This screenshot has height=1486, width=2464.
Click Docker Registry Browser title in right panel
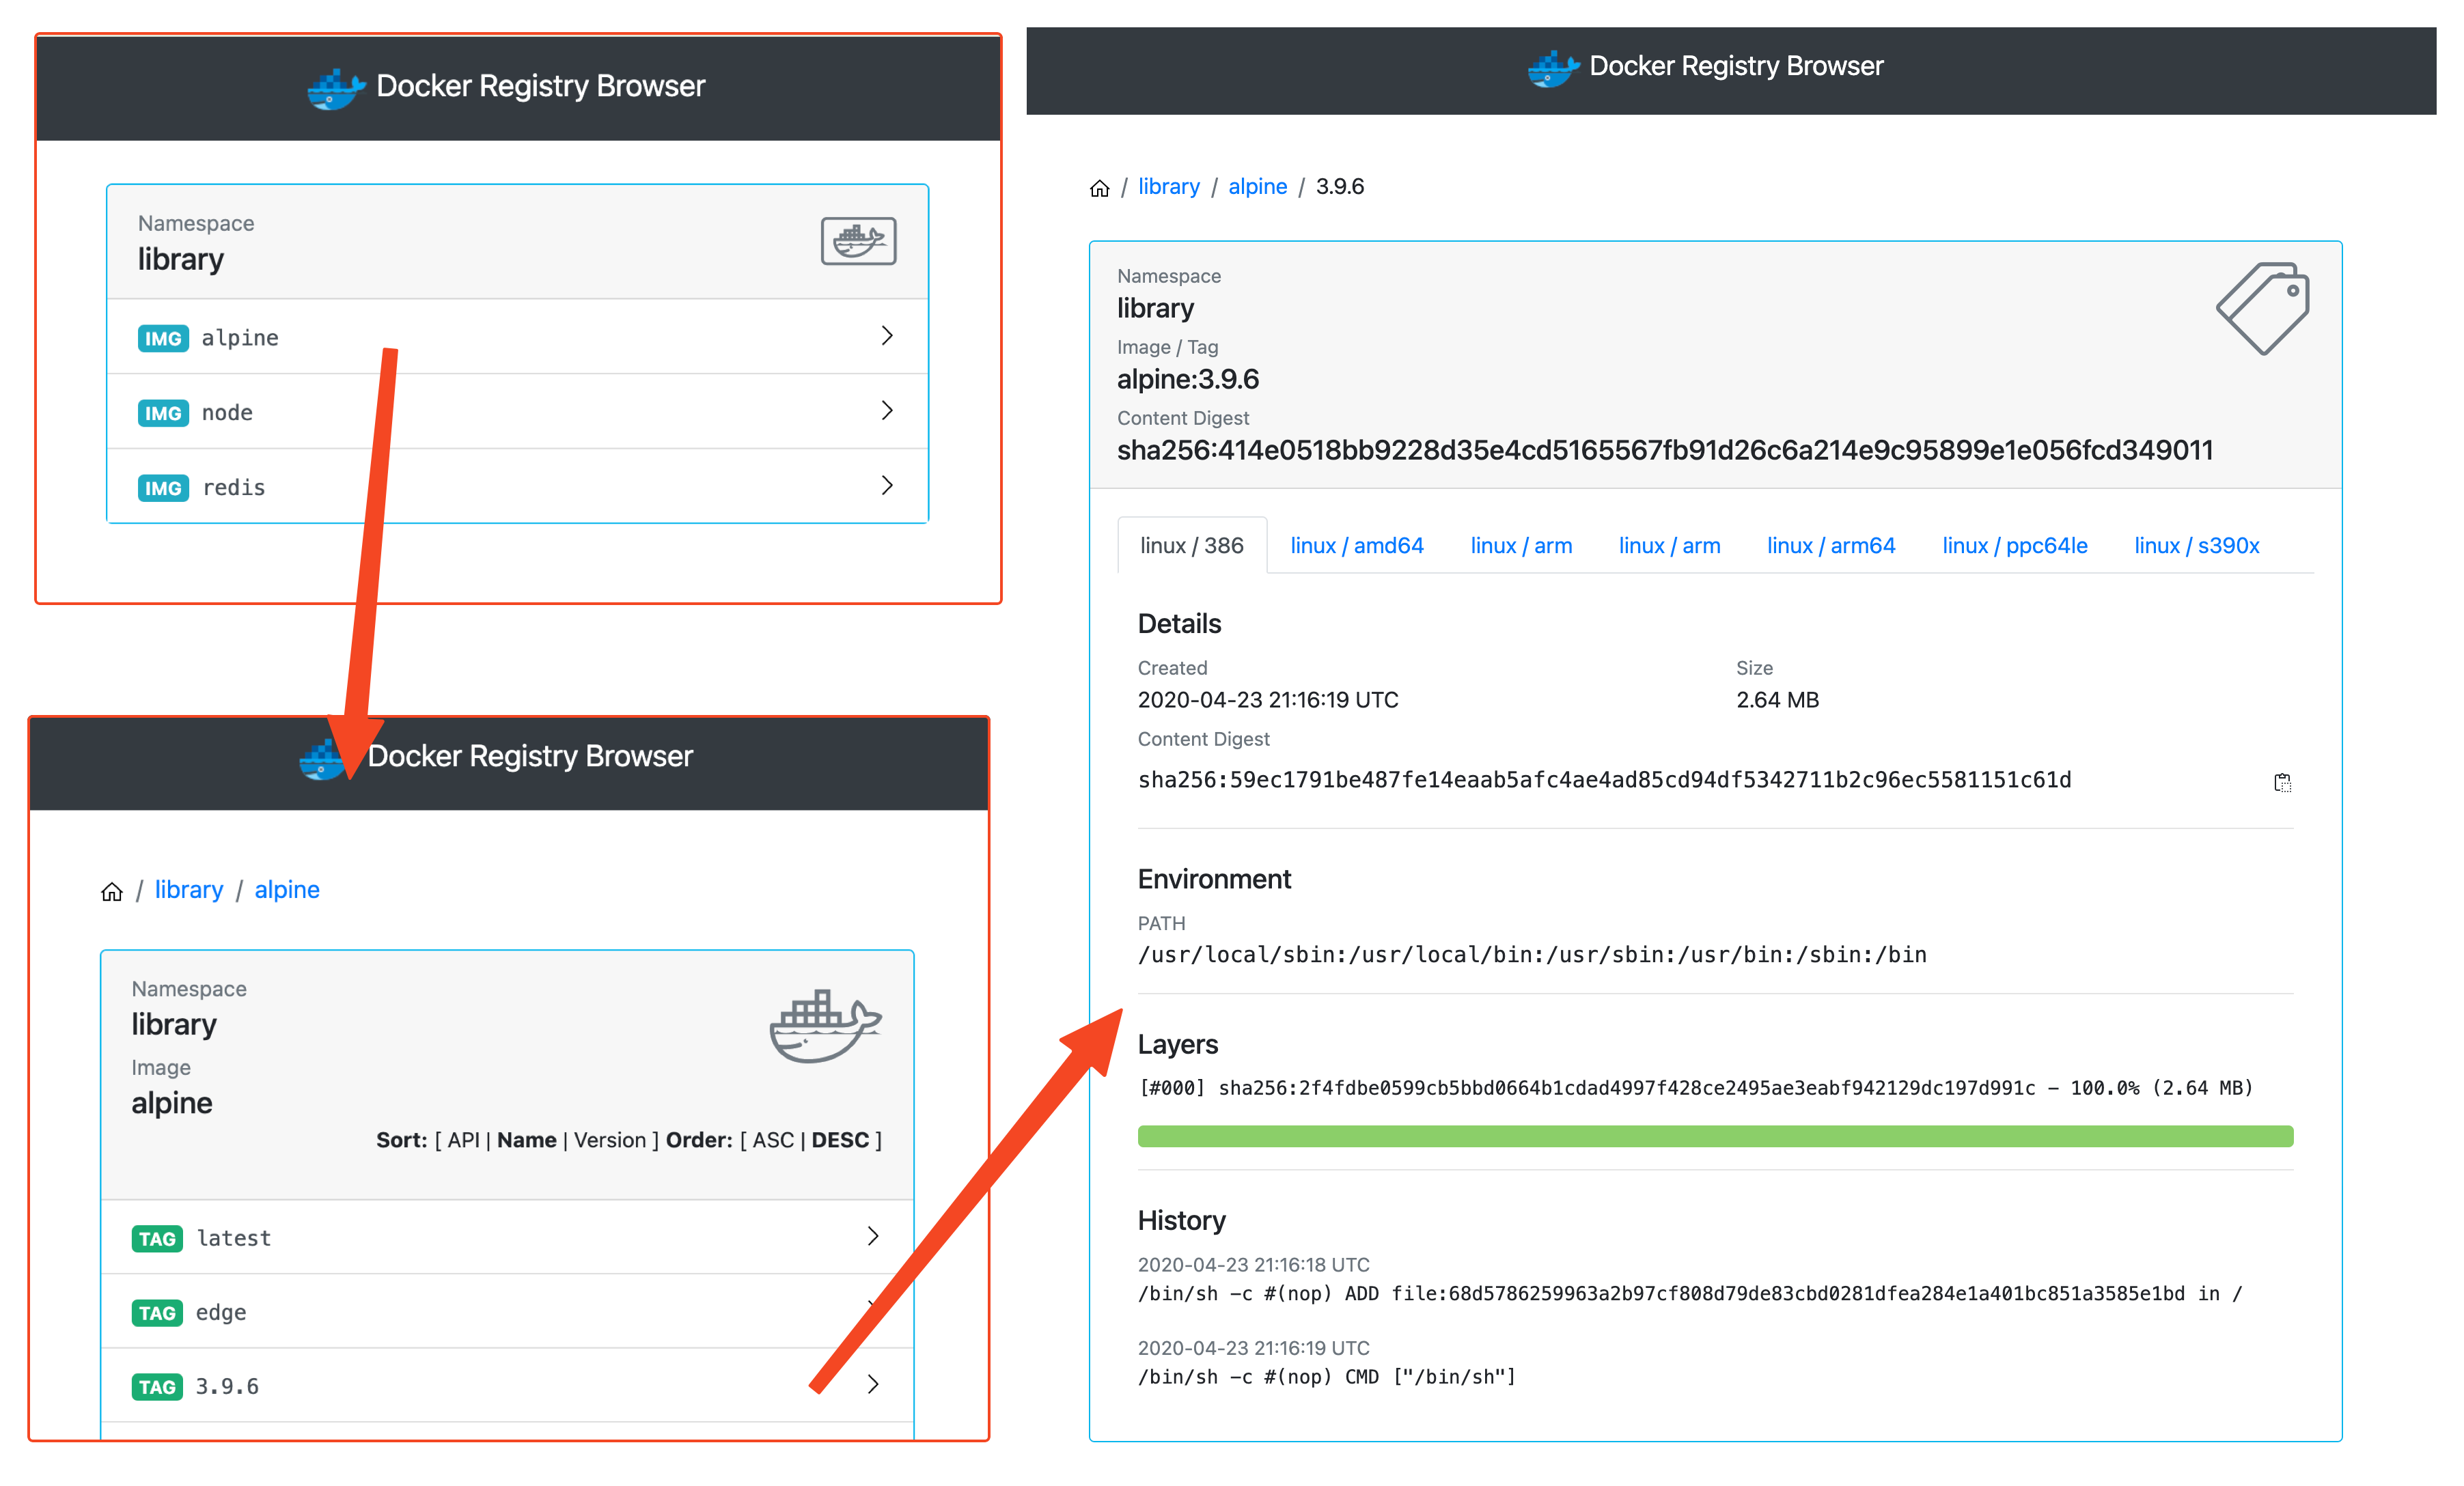[x=1736, y=66]
